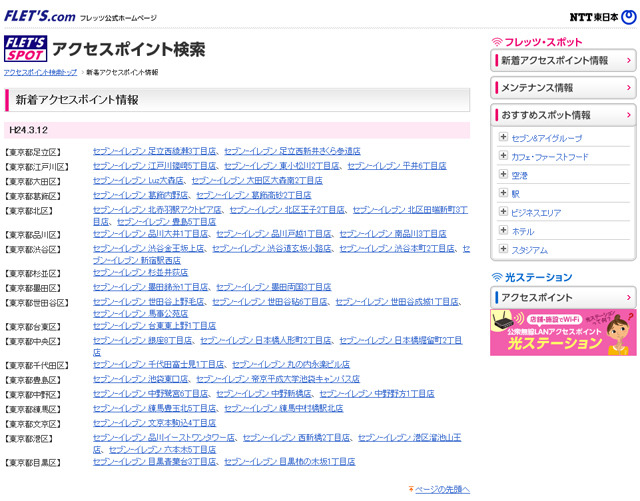Image resolution: width=640 pixels, height=501 pixels.
Task: Click the 【東京都世田谷区】 district label
Action: tap(37, 303)
